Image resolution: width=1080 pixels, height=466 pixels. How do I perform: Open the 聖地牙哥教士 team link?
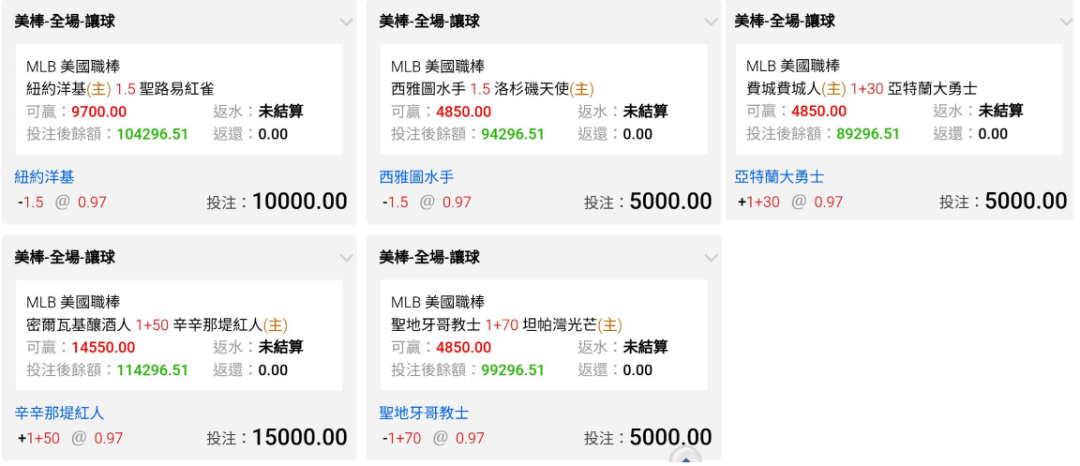tap(424, 413)
